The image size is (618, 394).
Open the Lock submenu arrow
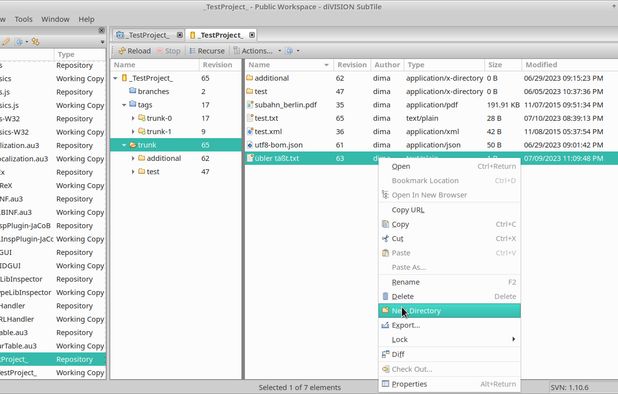pyautogui.click(x=513, y=339)
